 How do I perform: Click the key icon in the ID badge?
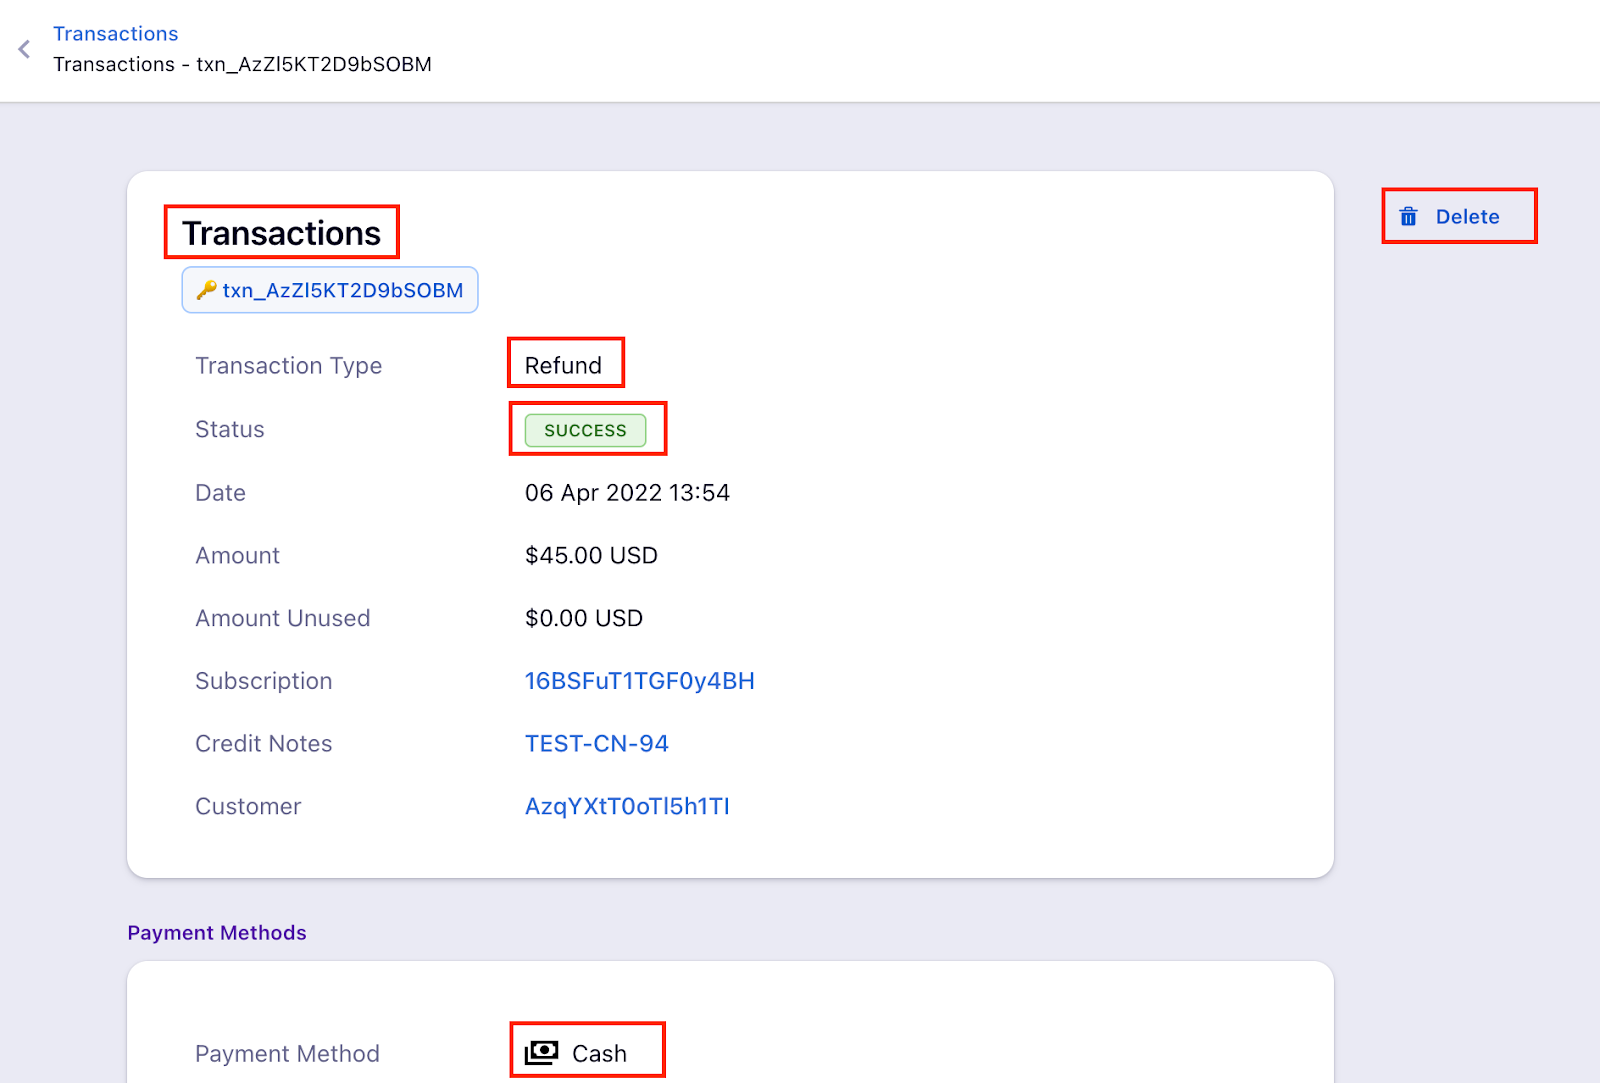(206, 290)
